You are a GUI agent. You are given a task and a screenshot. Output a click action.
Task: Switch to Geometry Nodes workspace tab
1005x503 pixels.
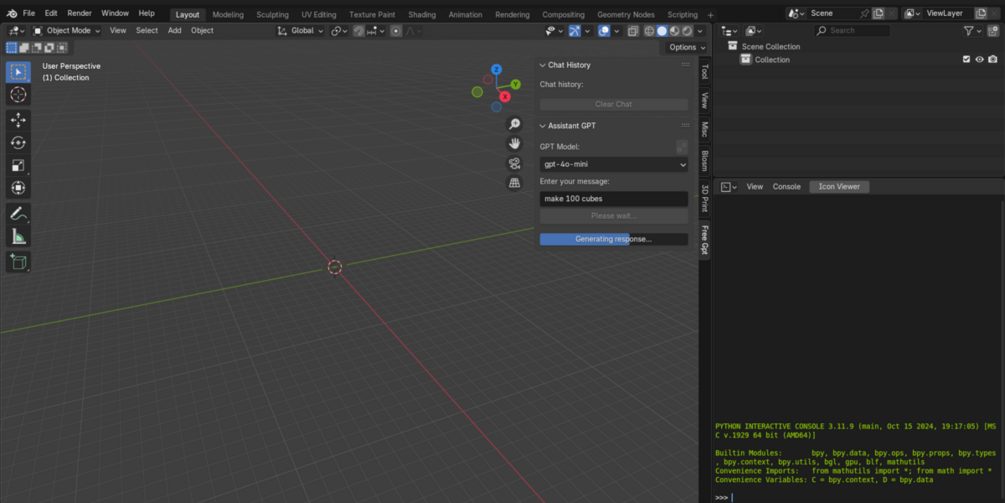point(626,15)
